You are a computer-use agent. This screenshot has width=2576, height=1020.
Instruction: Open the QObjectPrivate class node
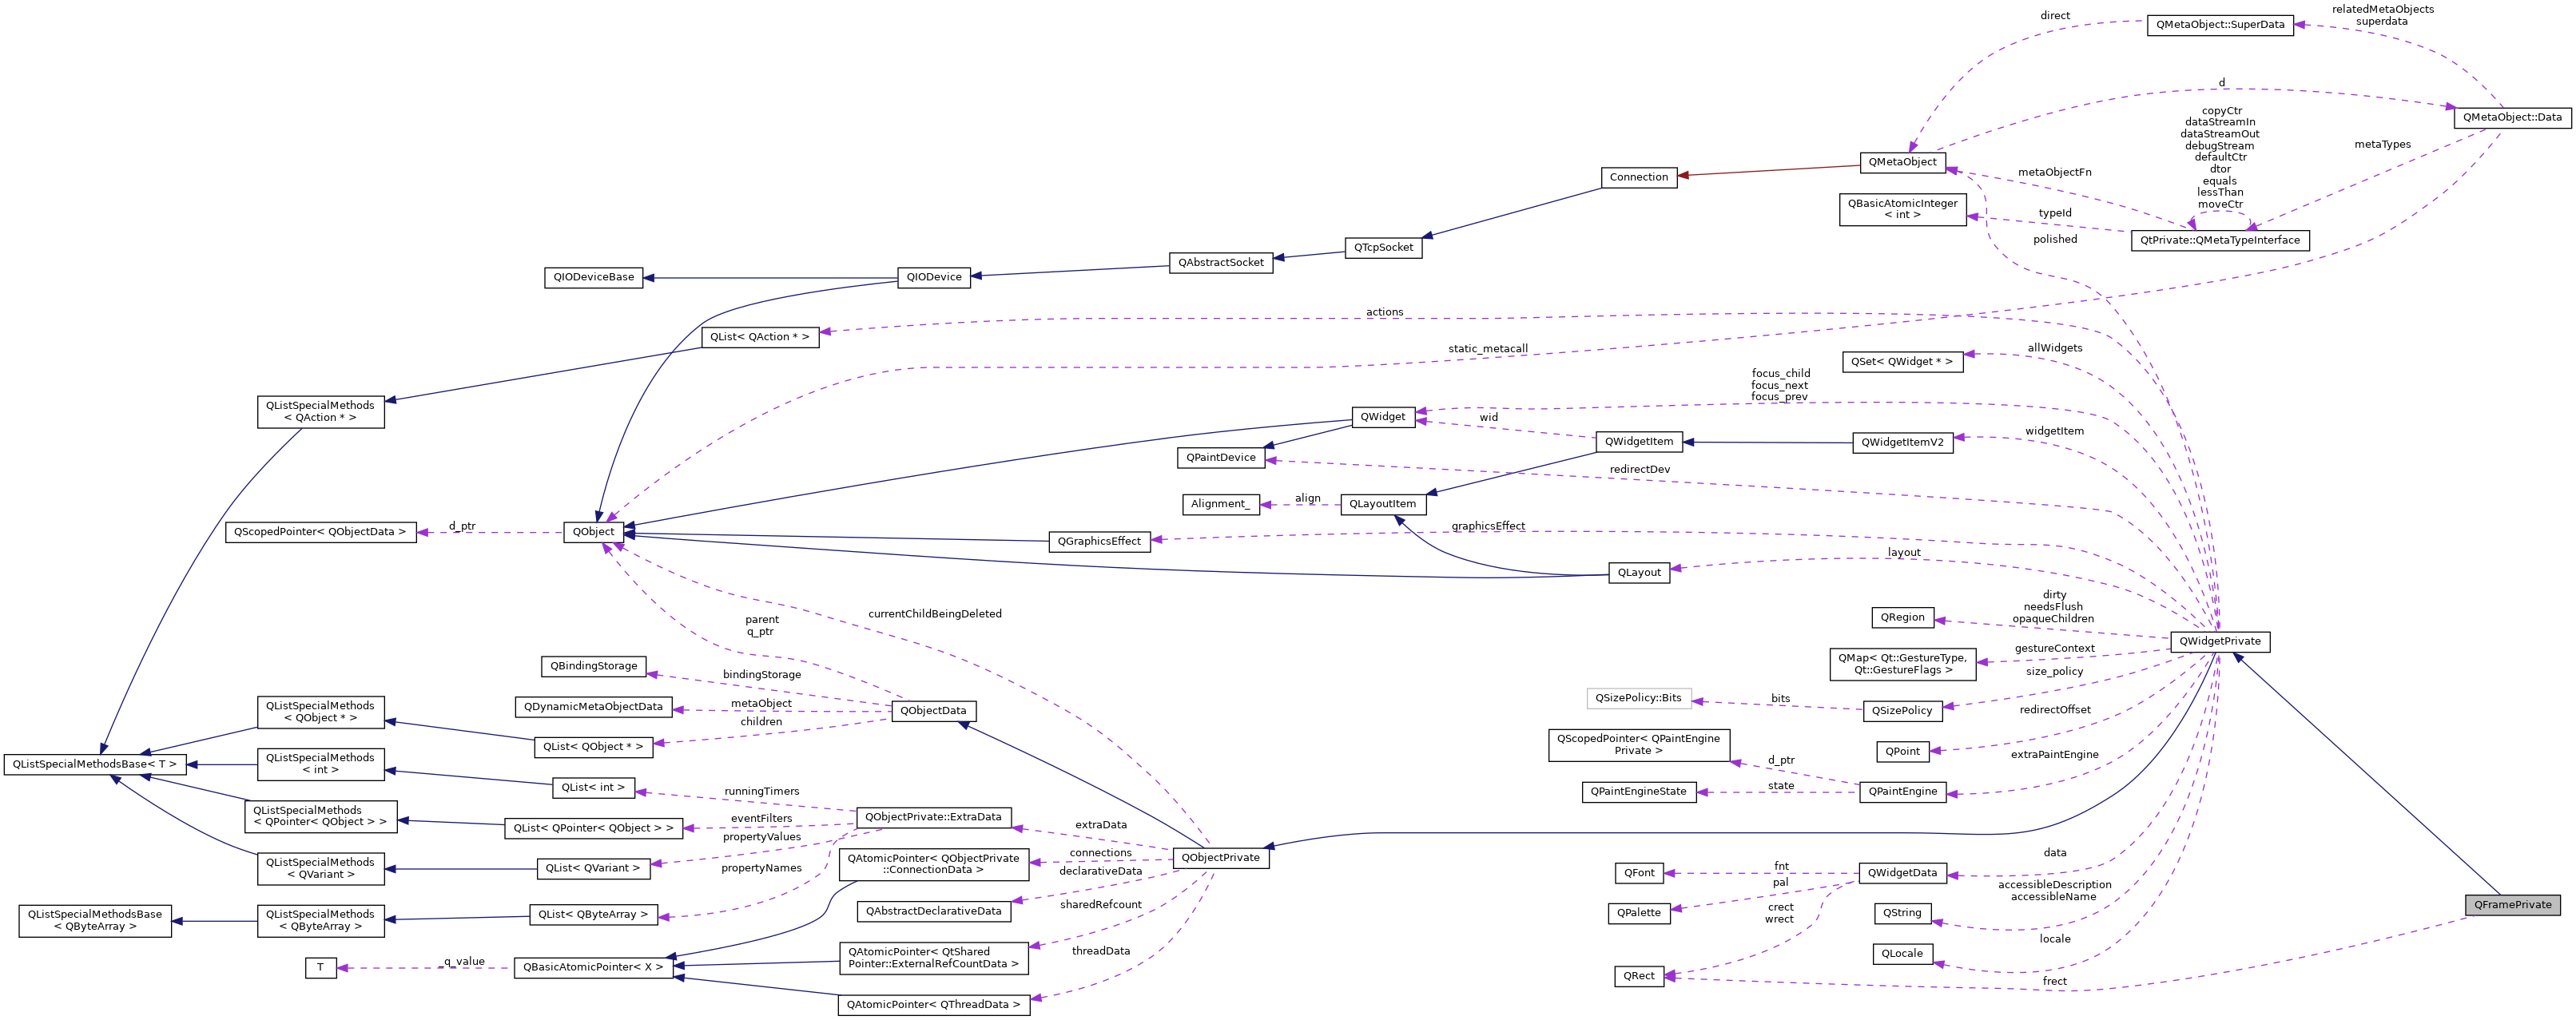click(1220, 858)
